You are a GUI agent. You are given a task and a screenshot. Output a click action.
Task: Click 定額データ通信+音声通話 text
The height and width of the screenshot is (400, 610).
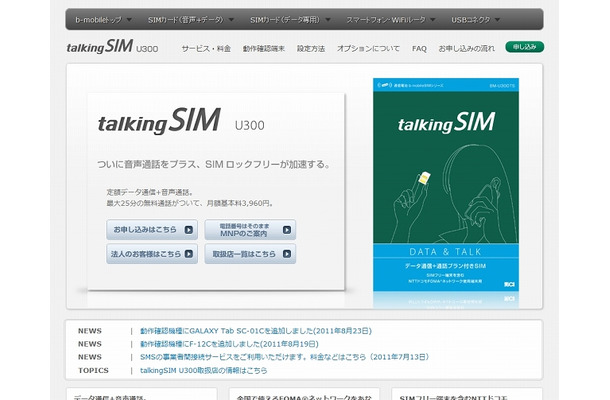coord(150,192)
